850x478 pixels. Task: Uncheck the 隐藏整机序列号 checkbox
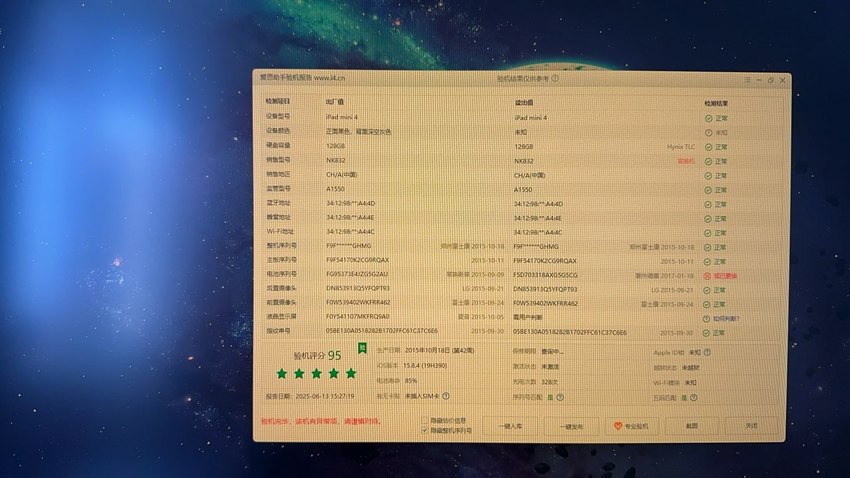(425, 430)
